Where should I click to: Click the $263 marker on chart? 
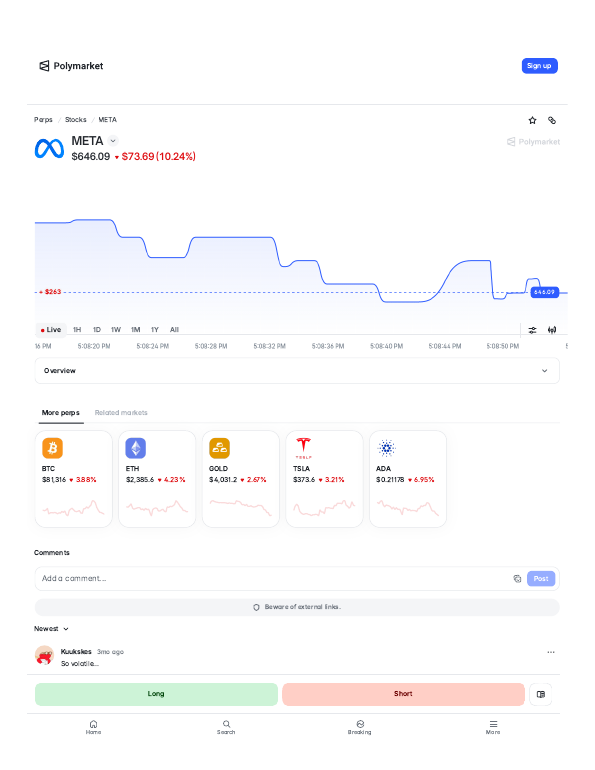51,292
